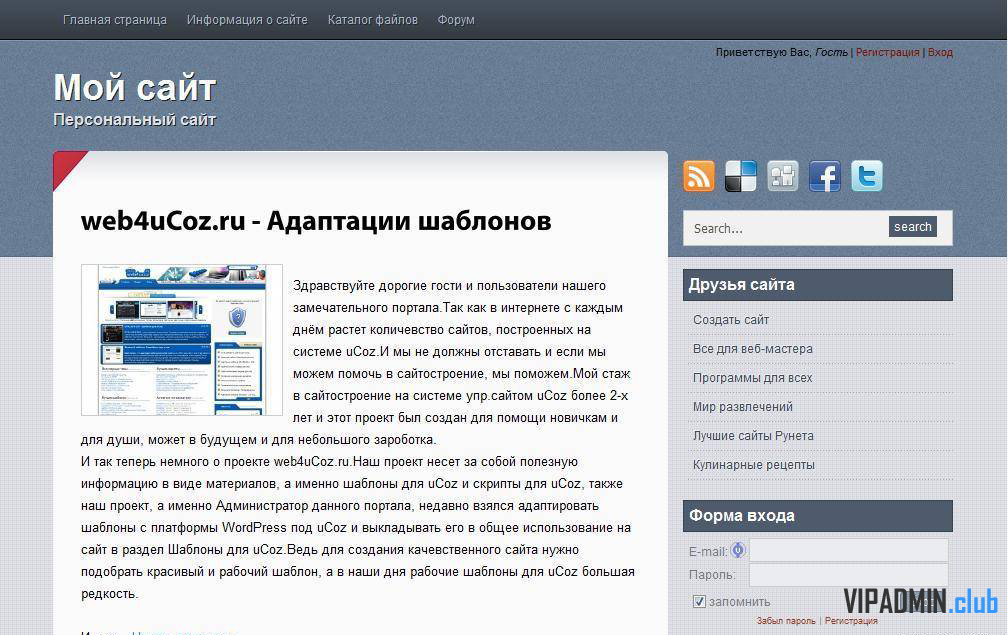The height and width of the screenshot is (635, 1008).
Task: Click the Мой сайт site title
Action: pyautogui.click(x=135, y=87)
